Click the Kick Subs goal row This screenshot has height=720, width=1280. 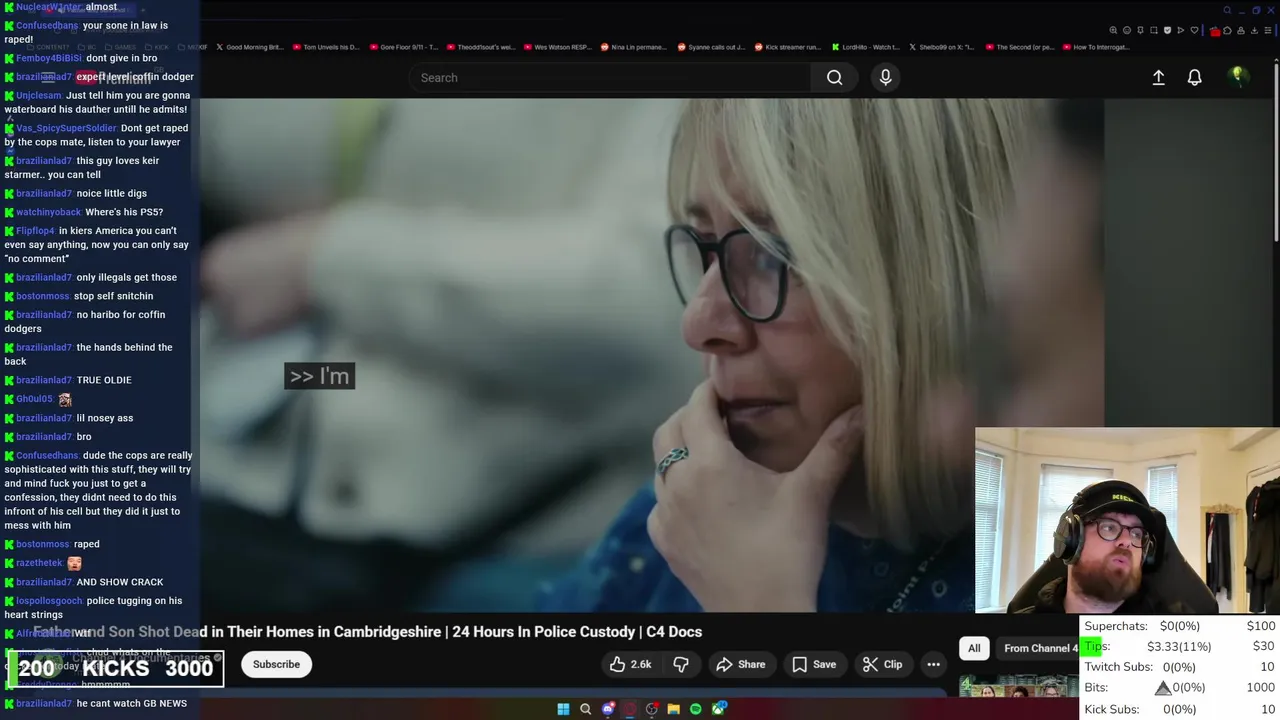1180,709
